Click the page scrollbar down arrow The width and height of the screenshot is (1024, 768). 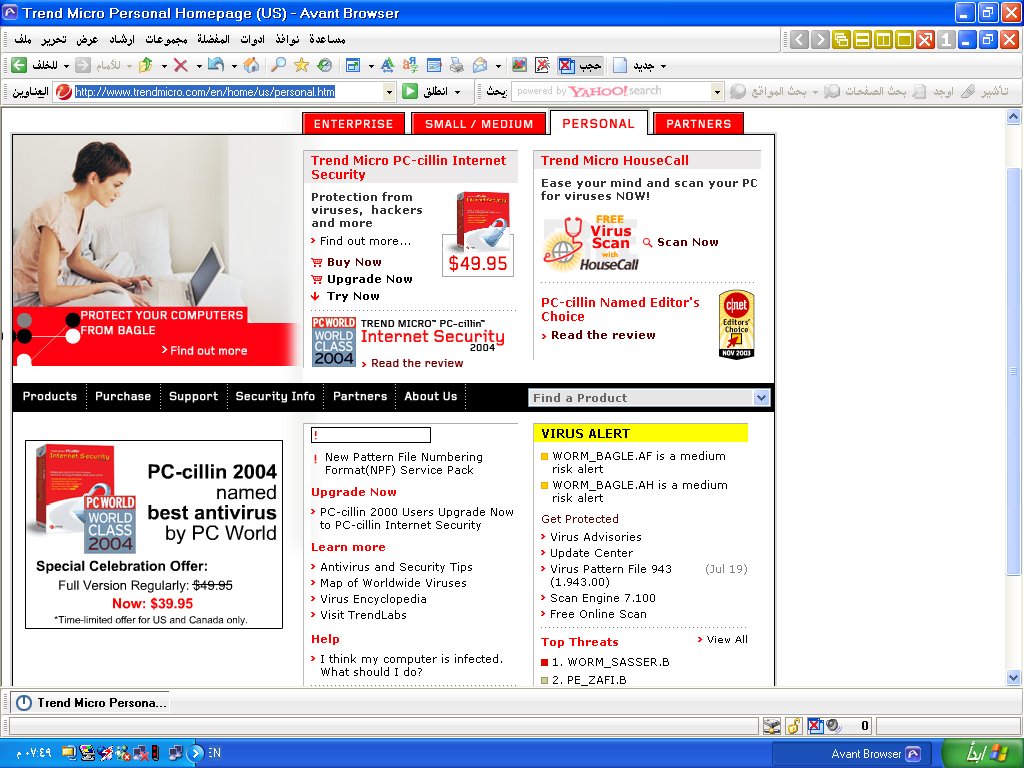click(1014, 678)
